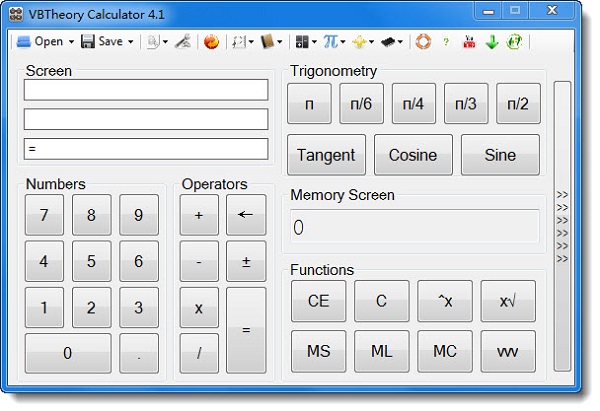Click the plus operator button
The width and height of the screenshot is (600, 411).
pyautogui.click(x=199, y=215)
